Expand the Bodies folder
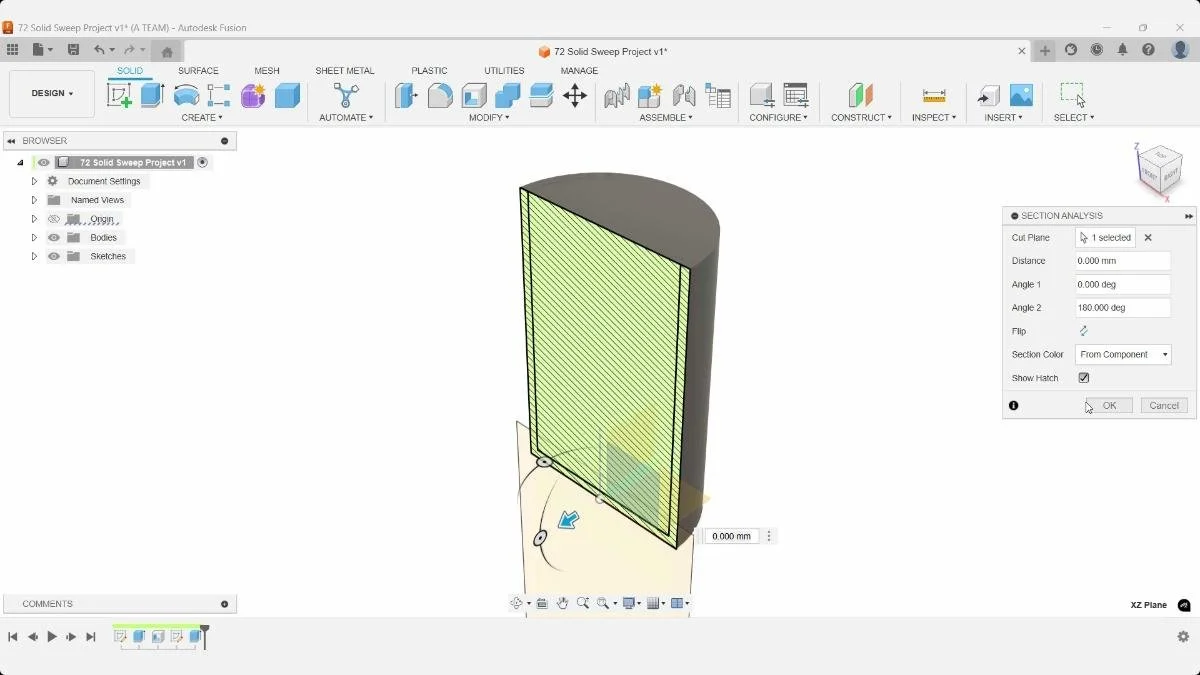The image size is (1200, 675). coord(34,238)
